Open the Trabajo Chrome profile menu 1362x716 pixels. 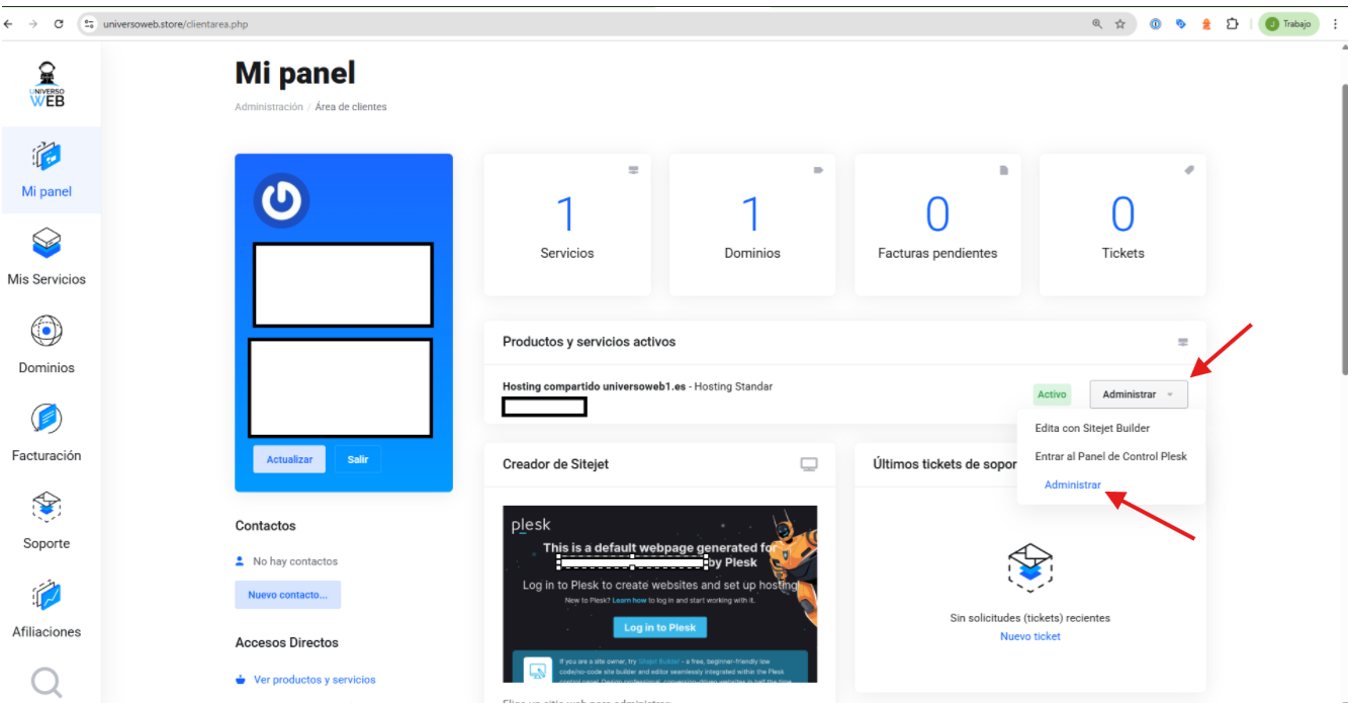tap(1288, 24)
